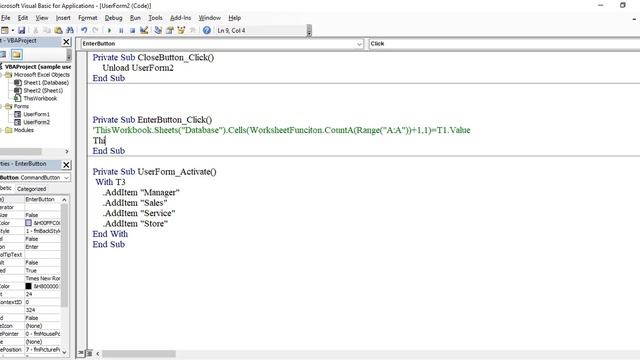Toggle Design Mode icon
This screenshot has height=360, width=640.
tap(144, 30)
